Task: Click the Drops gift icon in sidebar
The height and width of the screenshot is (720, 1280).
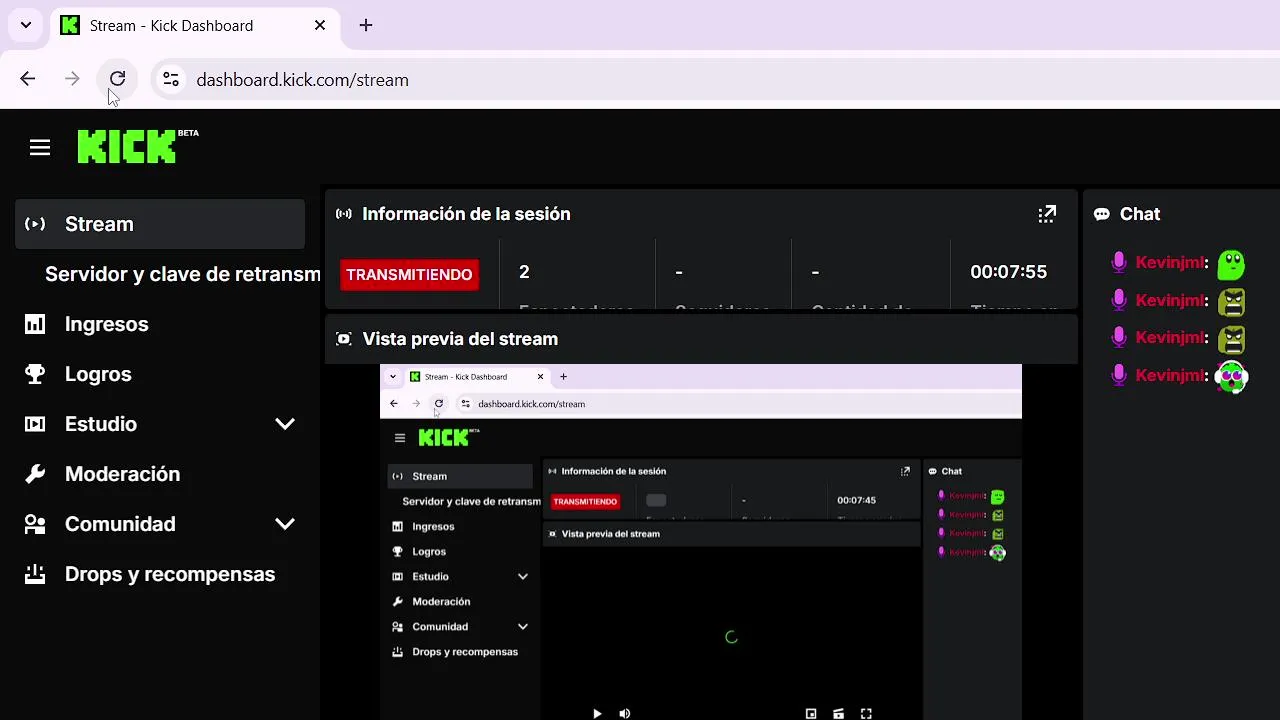Action: coord(35,574)
